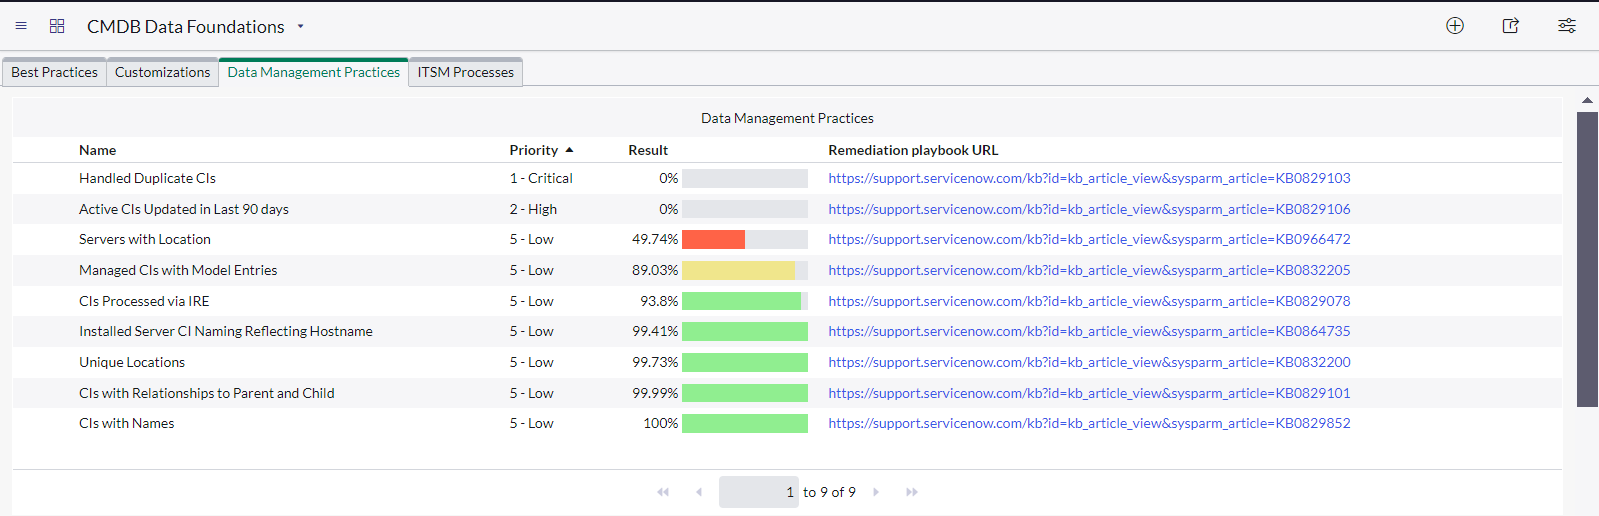1599x516 pixels.
Task: Open the KB0829078 remediation link
Action: pos(1089,301)
